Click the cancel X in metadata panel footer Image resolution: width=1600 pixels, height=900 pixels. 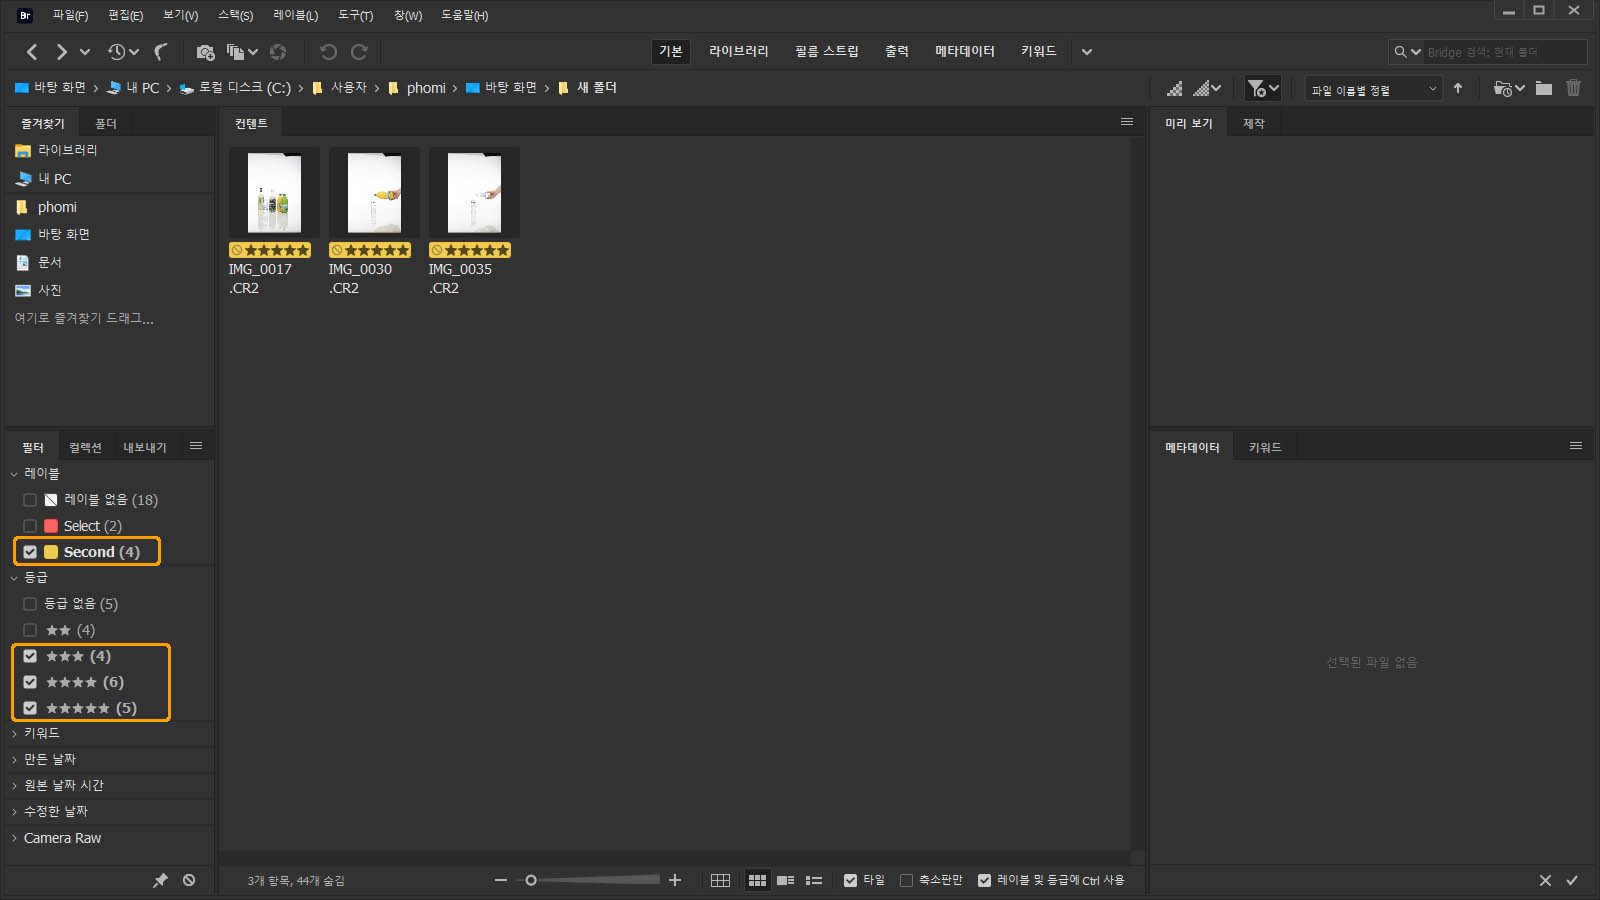(1545, 880)
